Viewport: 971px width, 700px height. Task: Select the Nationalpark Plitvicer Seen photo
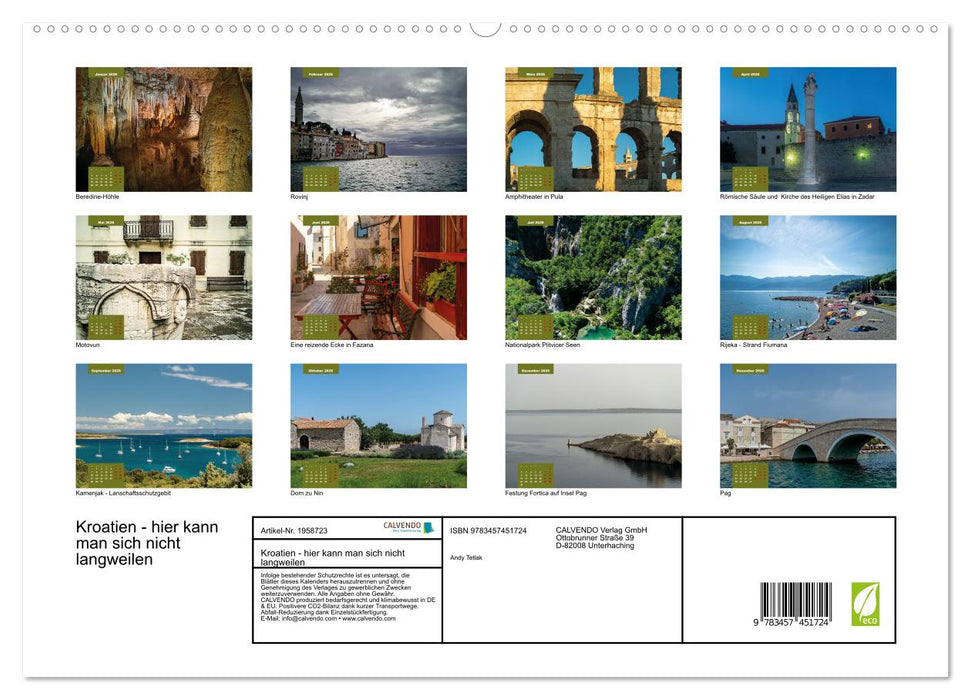point(593,277)
